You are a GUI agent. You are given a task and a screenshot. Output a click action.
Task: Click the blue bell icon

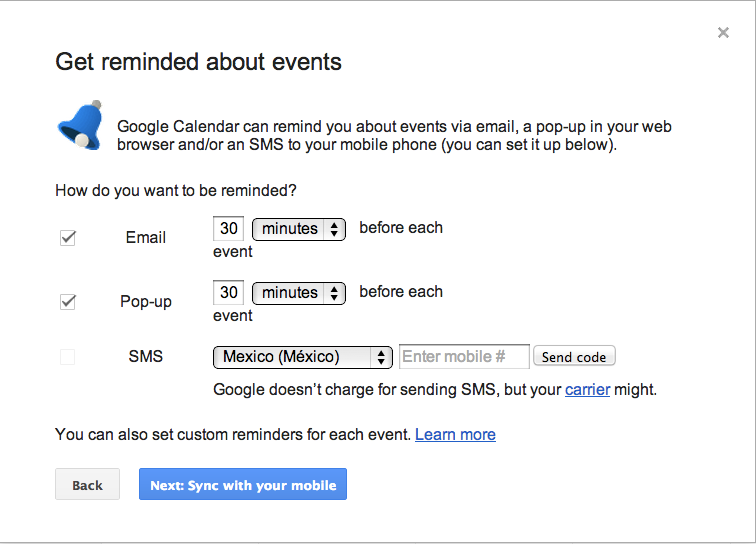tap(82, 127)
